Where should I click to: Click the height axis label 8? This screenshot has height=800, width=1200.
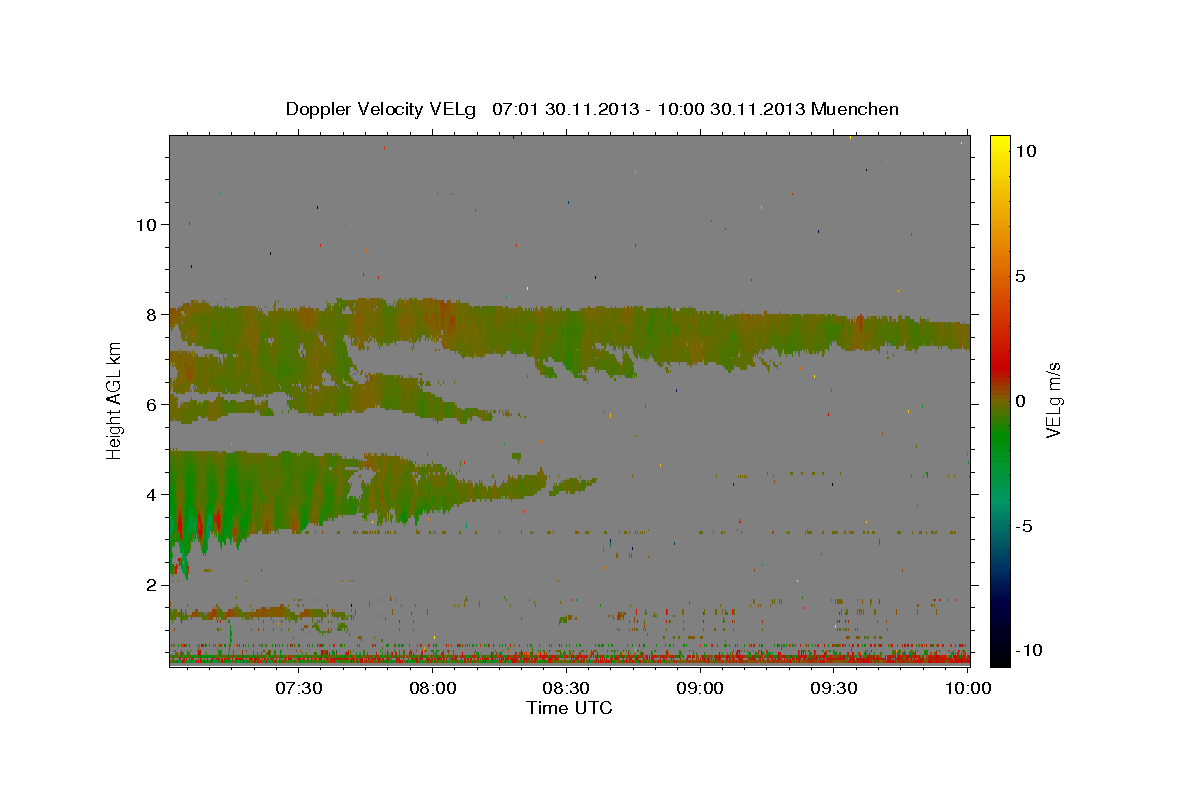coord(153,314)
